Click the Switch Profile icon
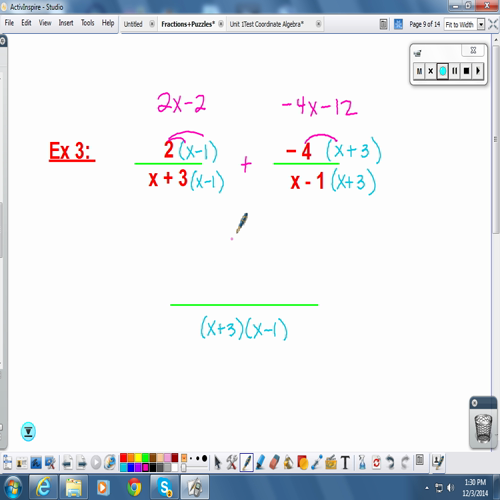 [x=22, y=462]
